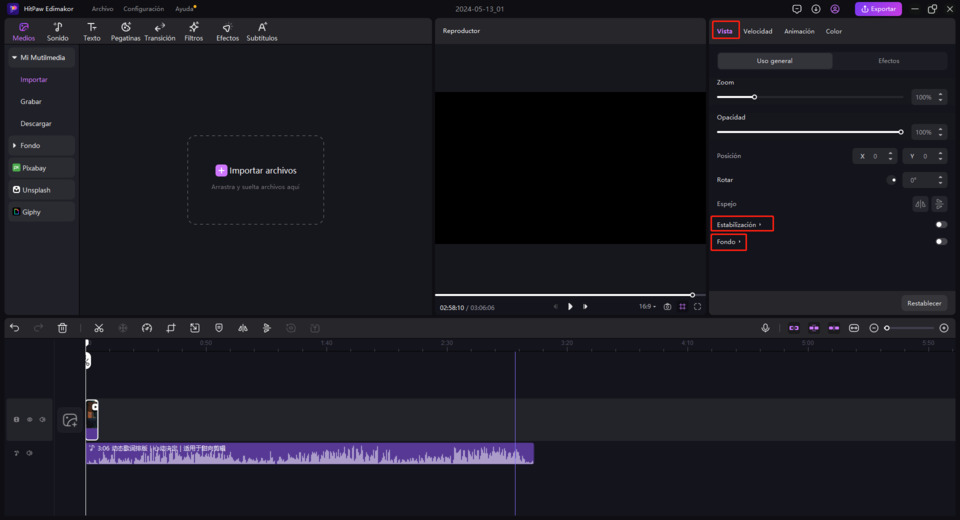
Task: Click the Exportar button
Action: point(878,9)
